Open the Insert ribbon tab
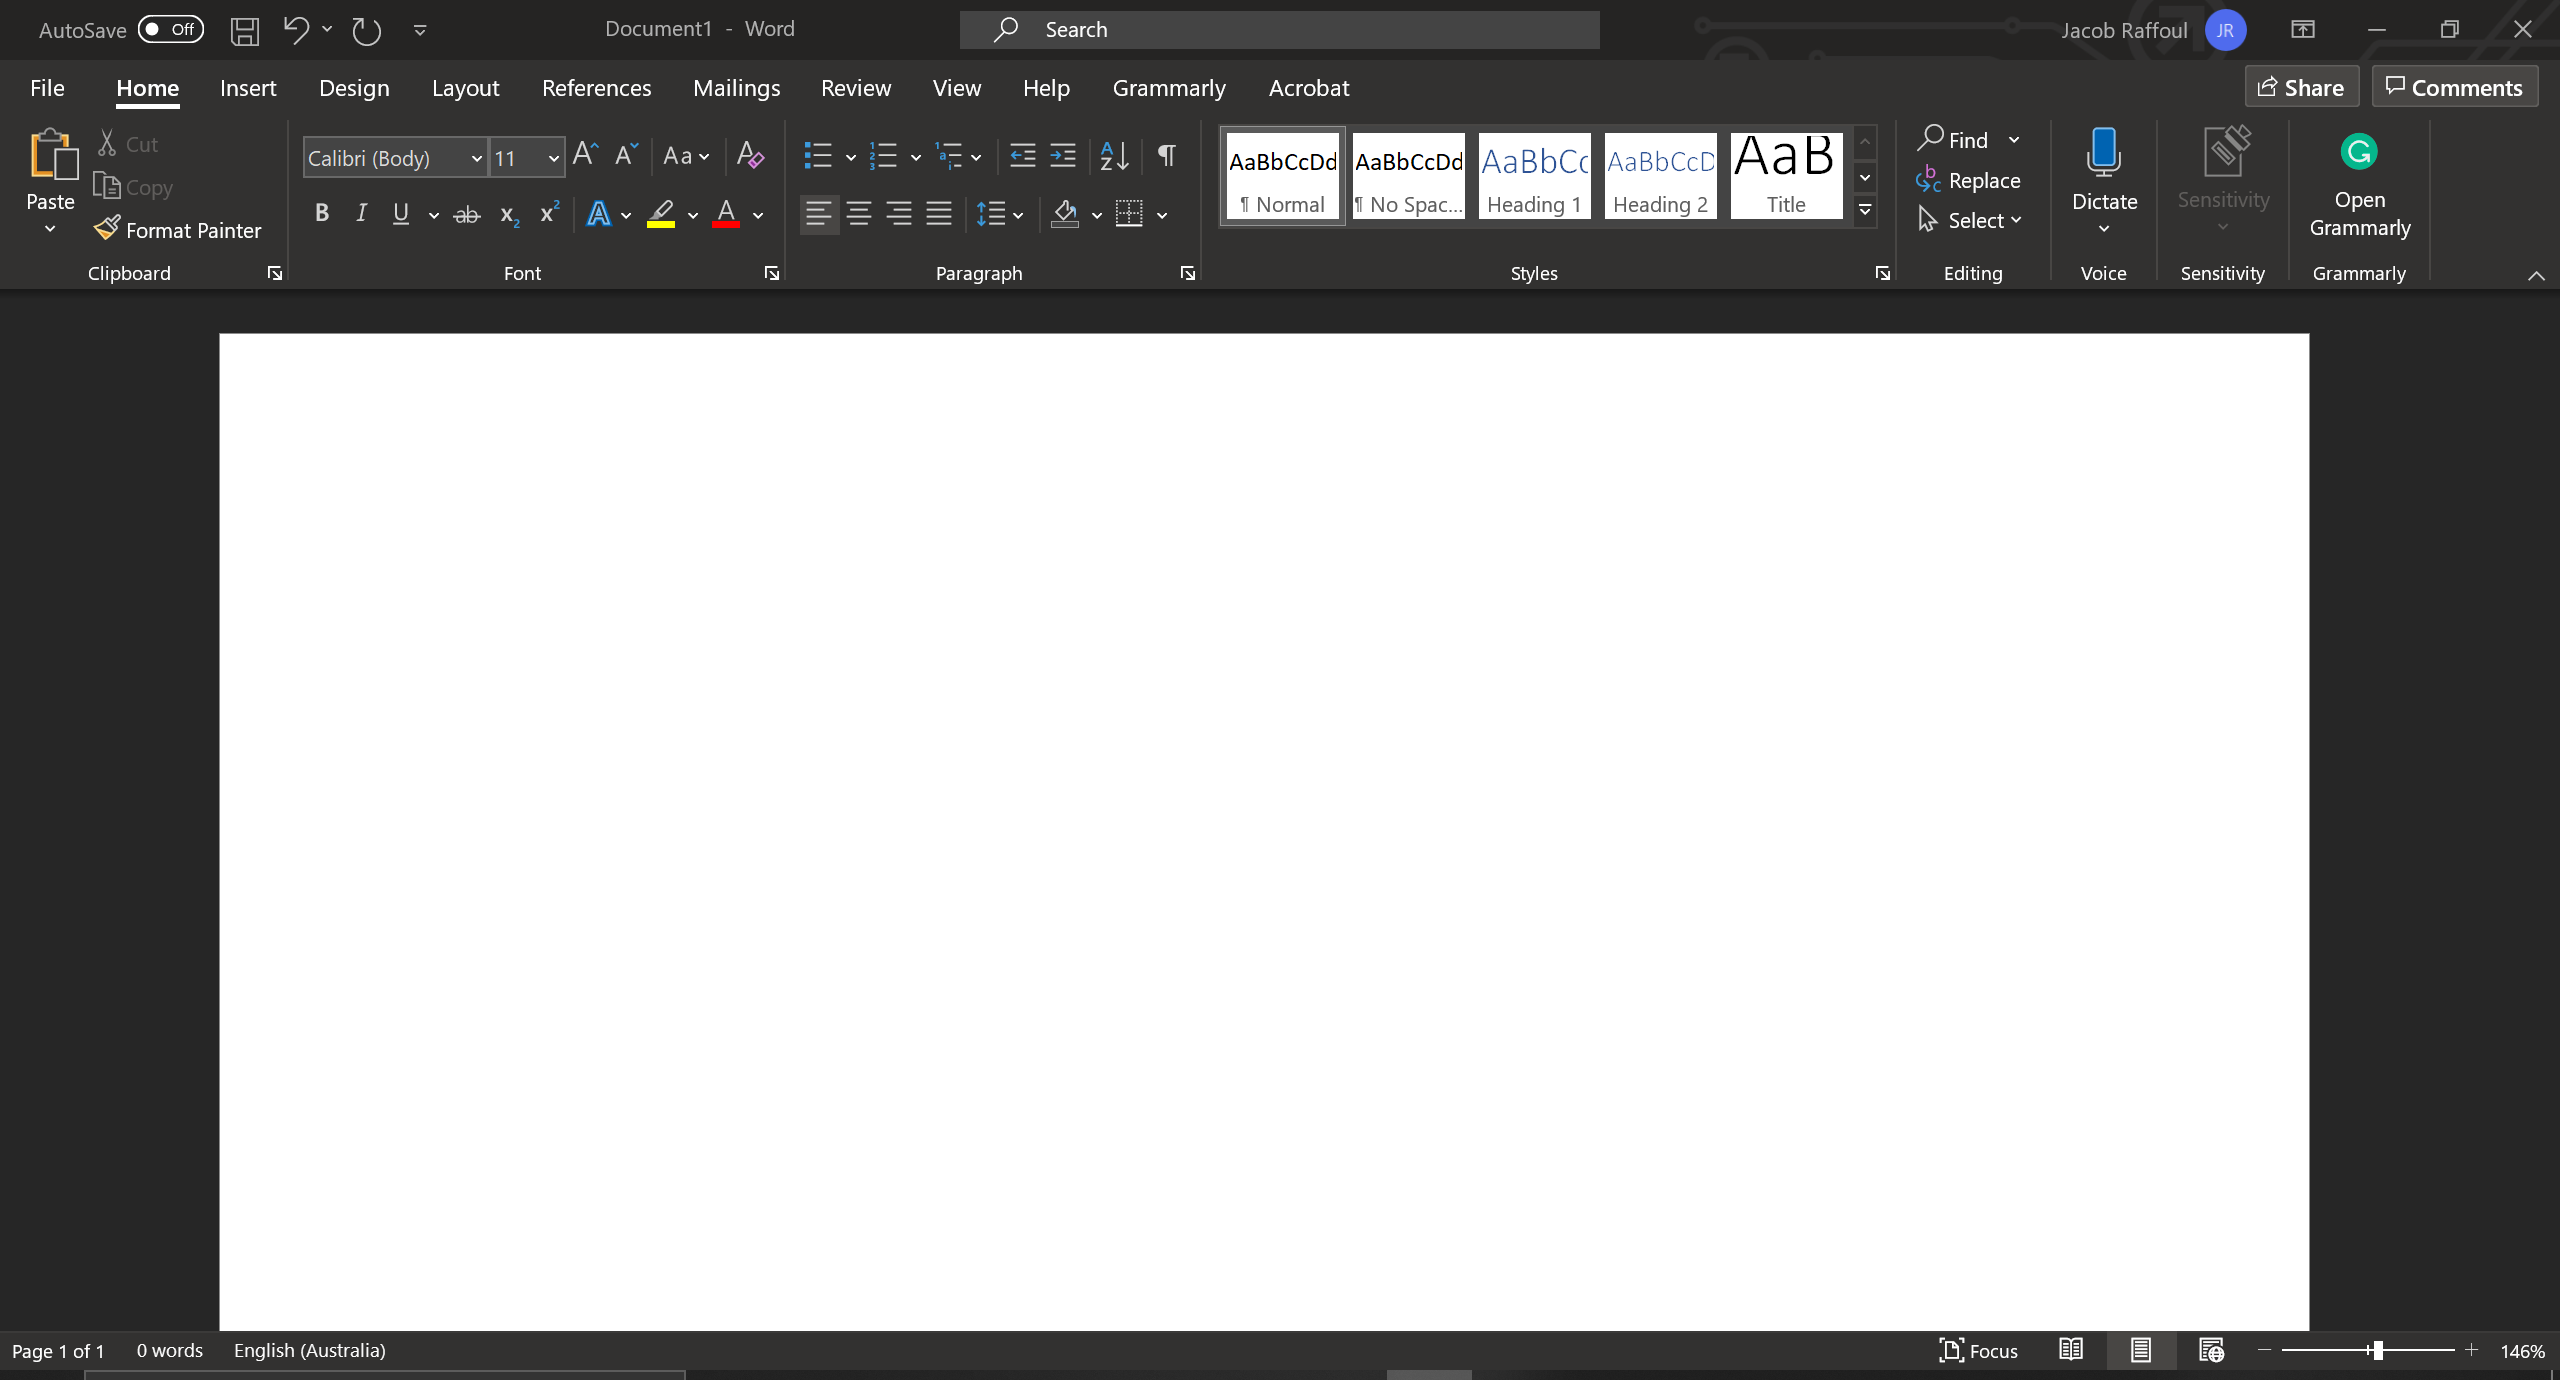The height and width of the screenshot is (1380, 2570). pyautogui.click(x=248, y=88)
